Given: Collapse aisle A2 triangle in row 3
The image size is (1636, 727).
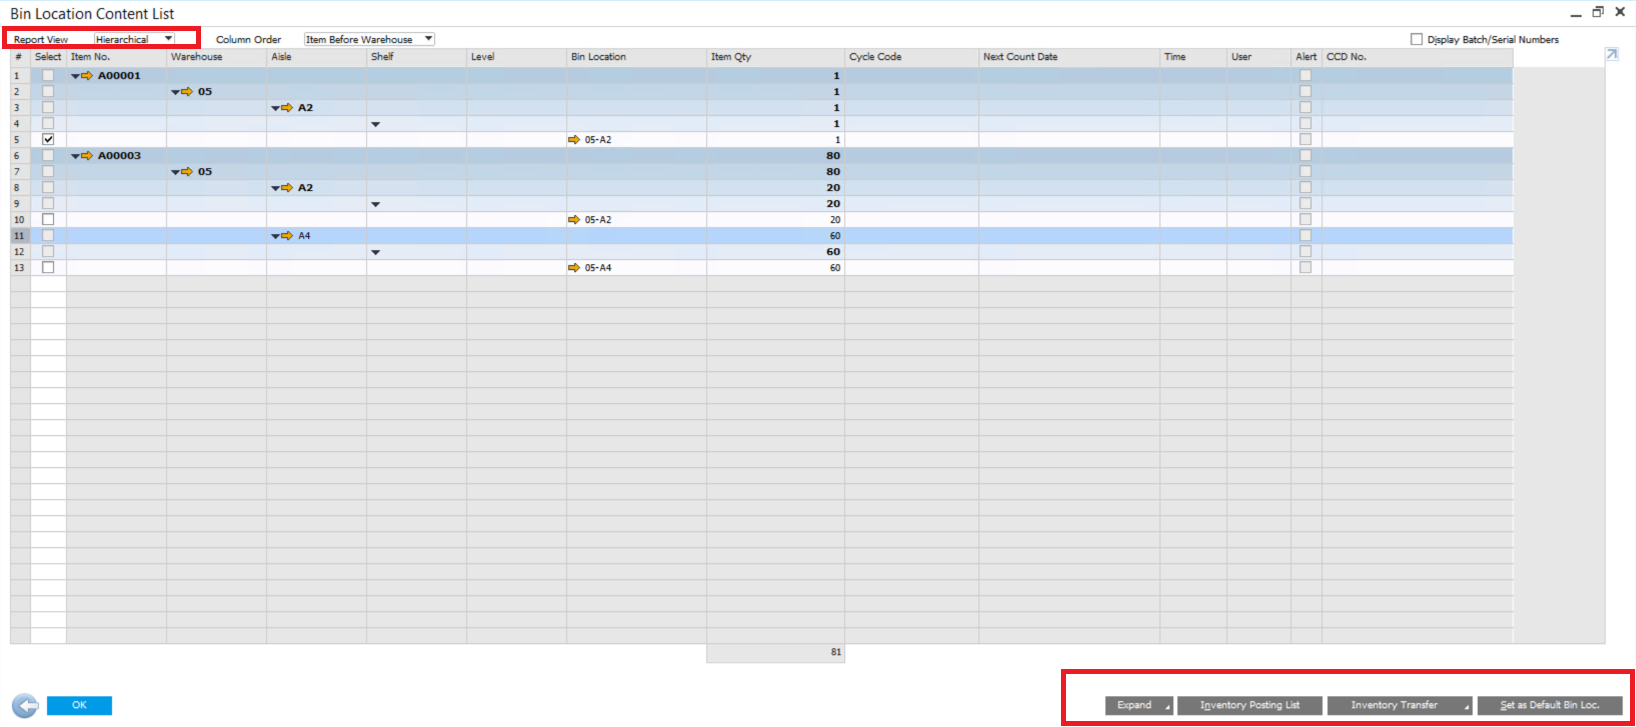Looking at the screenshot, I should (x=275, y=108).
